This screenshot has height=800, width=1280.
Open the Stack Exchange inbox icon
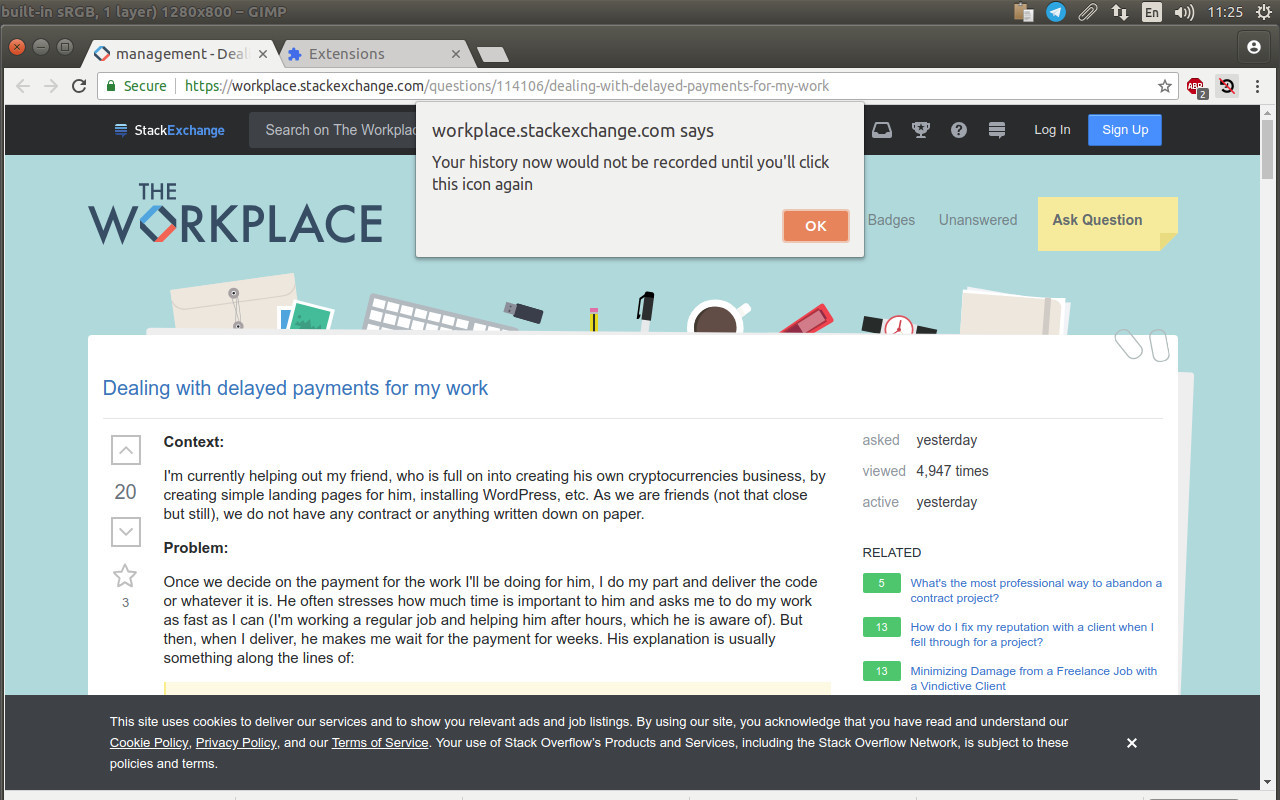[x=881, y=130]
